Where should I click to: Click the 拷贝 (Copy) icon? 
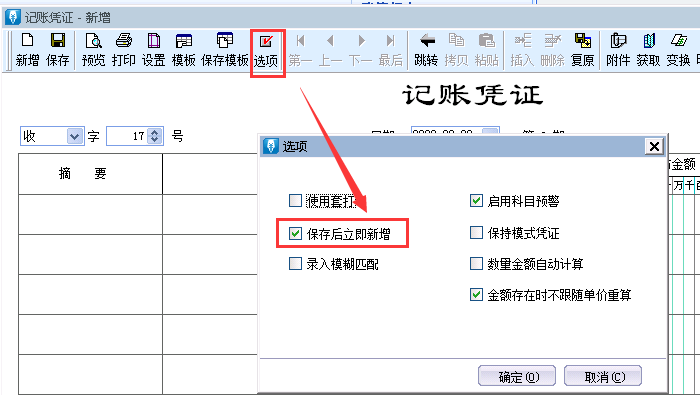(456, 50)
